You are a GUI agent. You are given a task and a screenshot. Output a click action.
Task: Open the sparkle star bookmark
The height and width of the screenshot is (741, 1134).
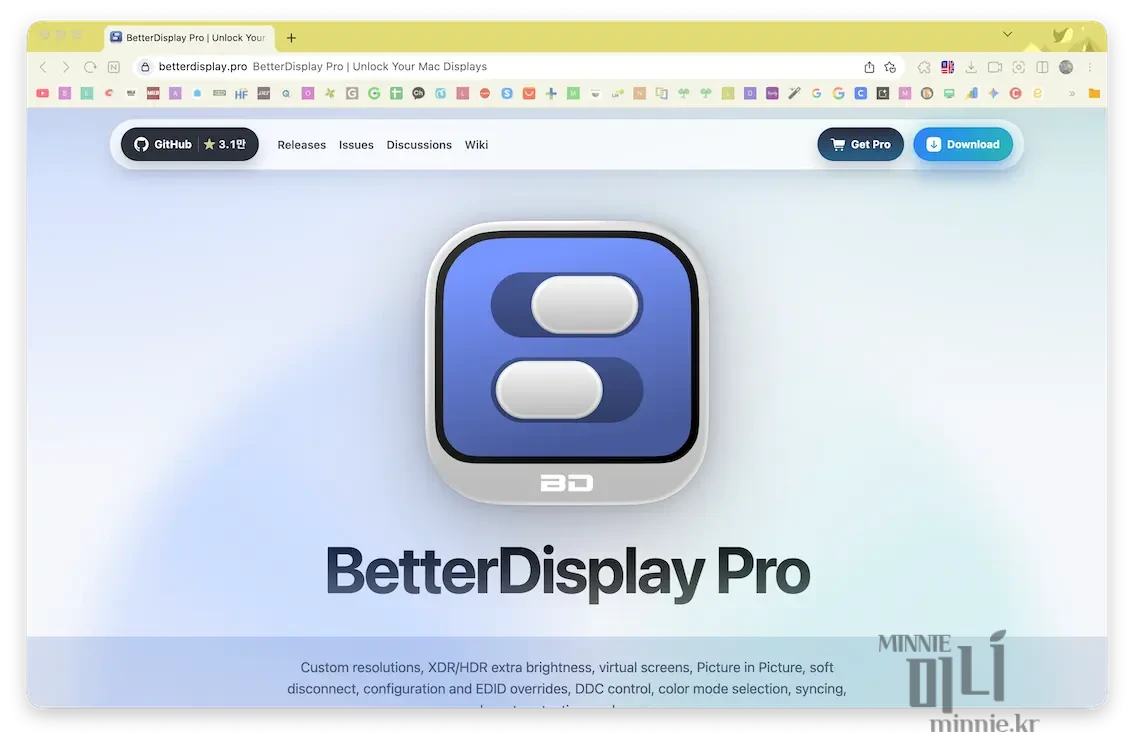994,93
